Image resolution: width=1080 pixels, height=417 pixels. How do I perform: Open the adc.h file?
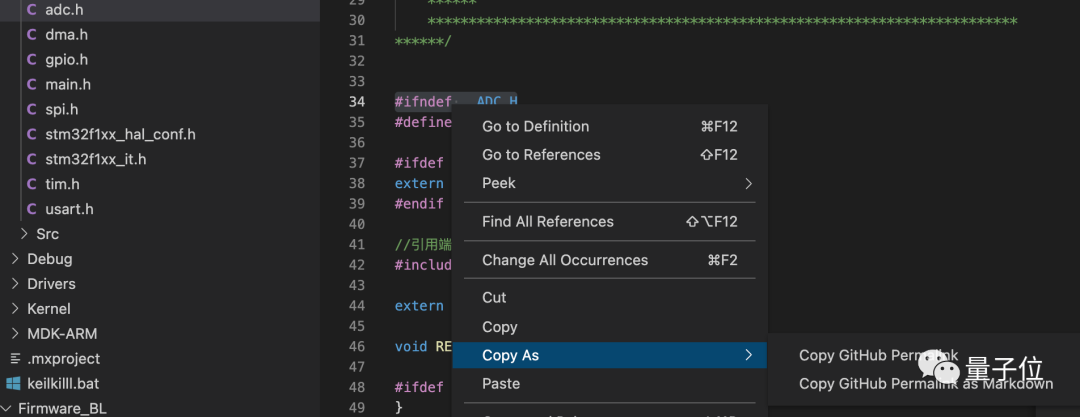click(66, 9)
